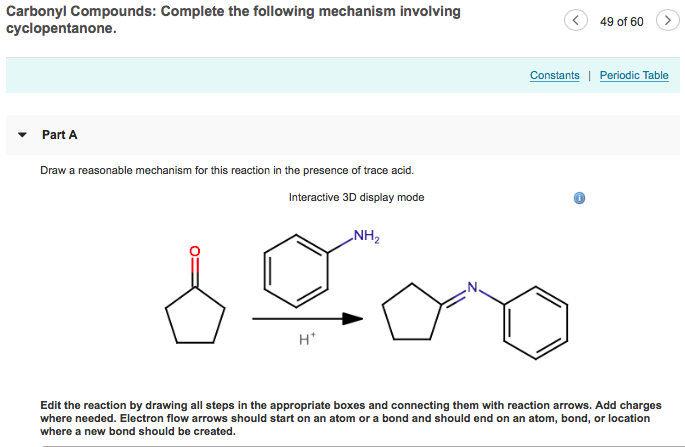This screenshot has width=685, height=447.
Task: Go to the next question arrow
Action: (666, 21)
